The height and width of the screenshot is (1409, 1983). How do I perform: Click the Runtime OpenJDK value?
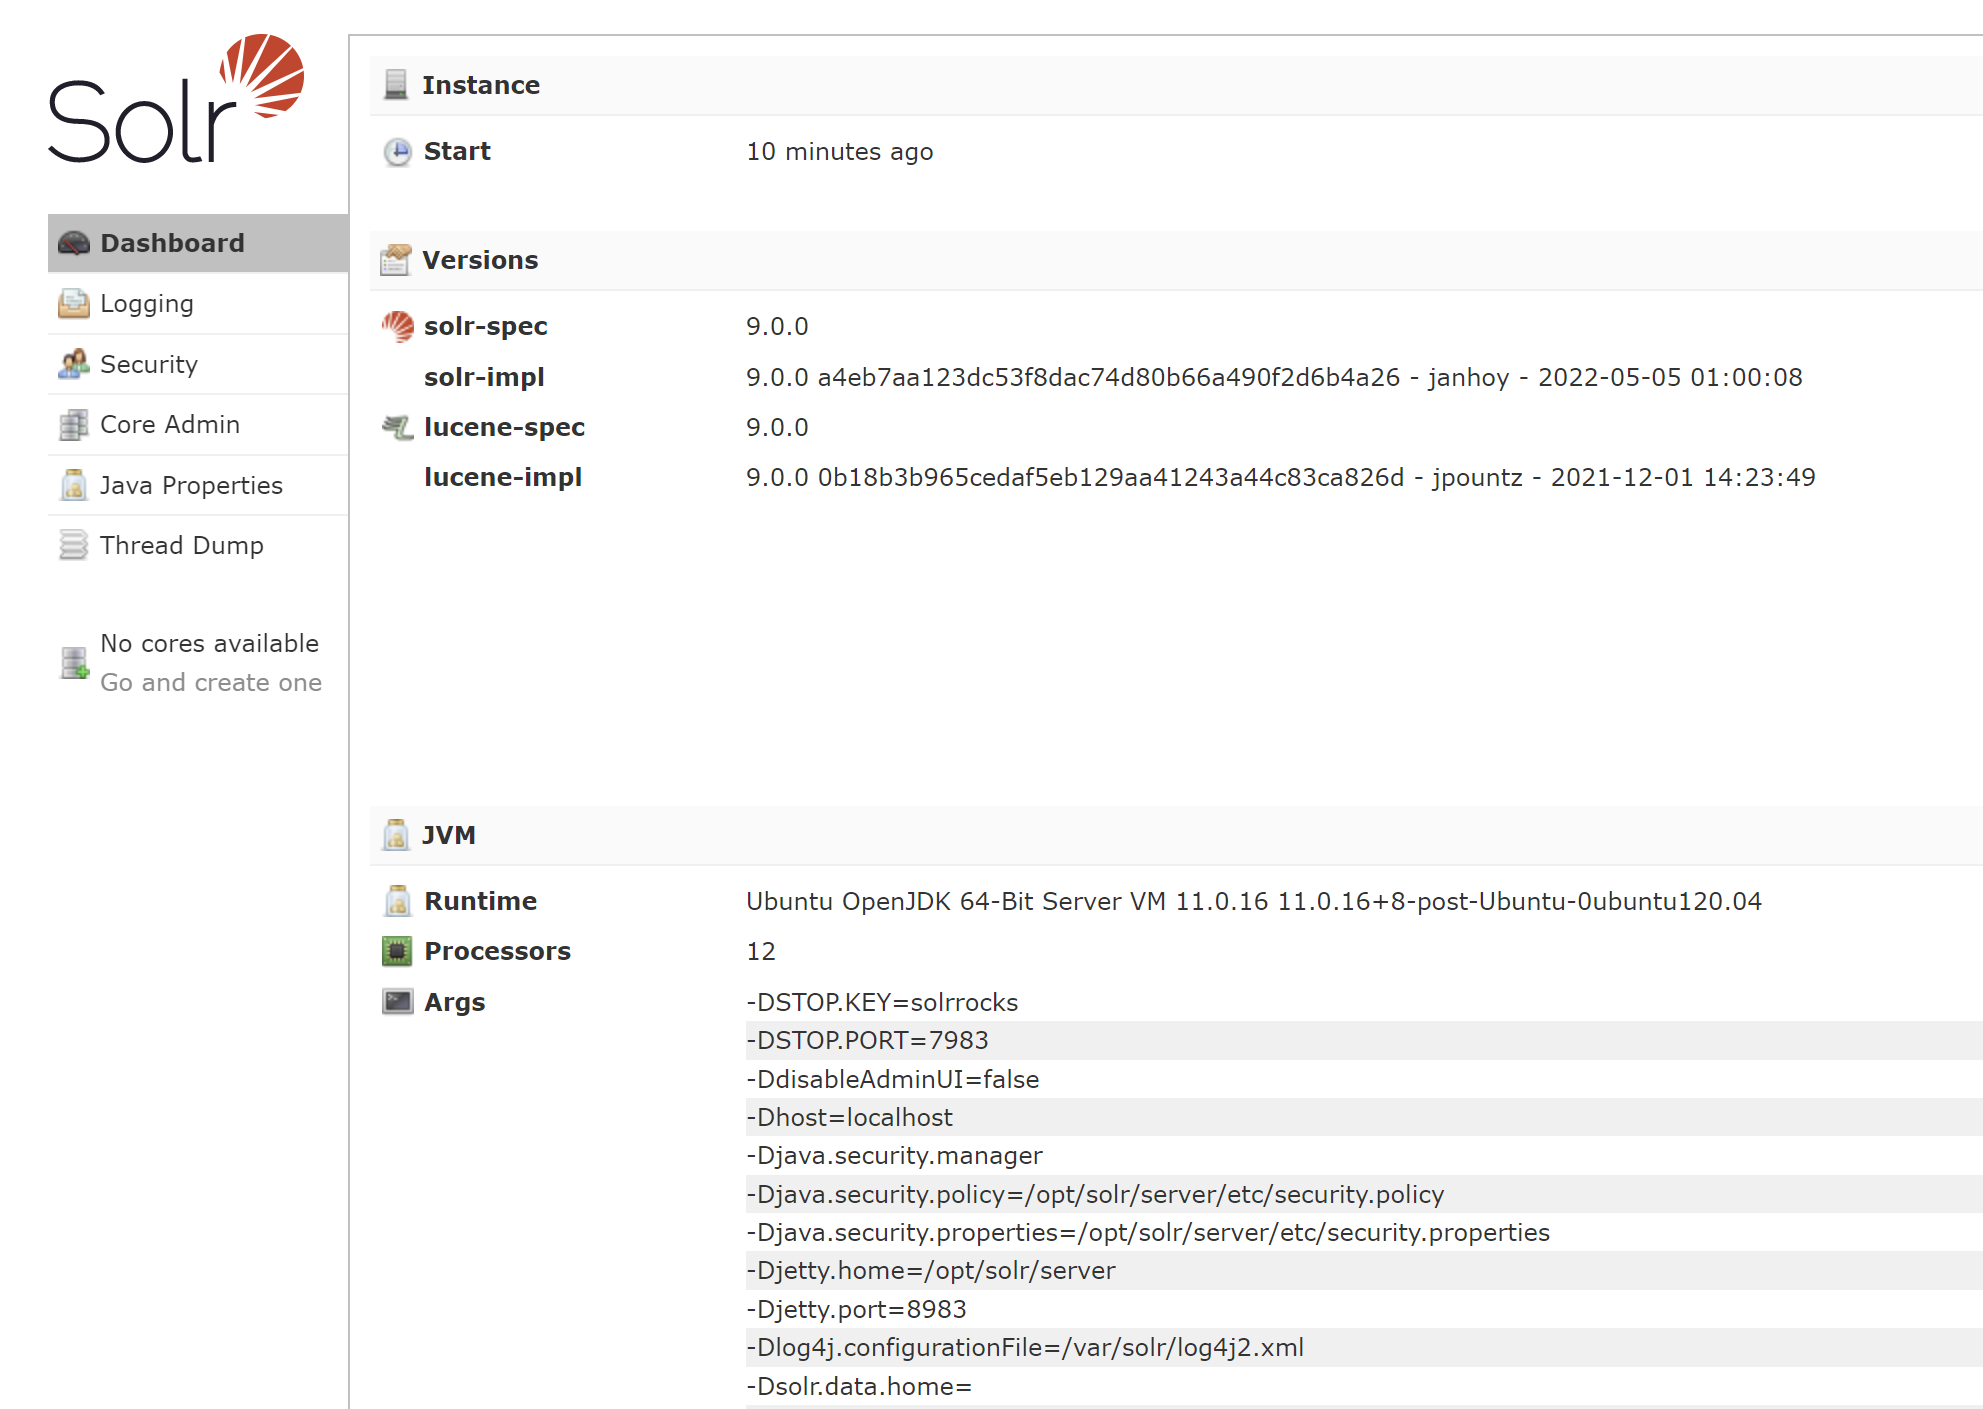pos(1254,901)
